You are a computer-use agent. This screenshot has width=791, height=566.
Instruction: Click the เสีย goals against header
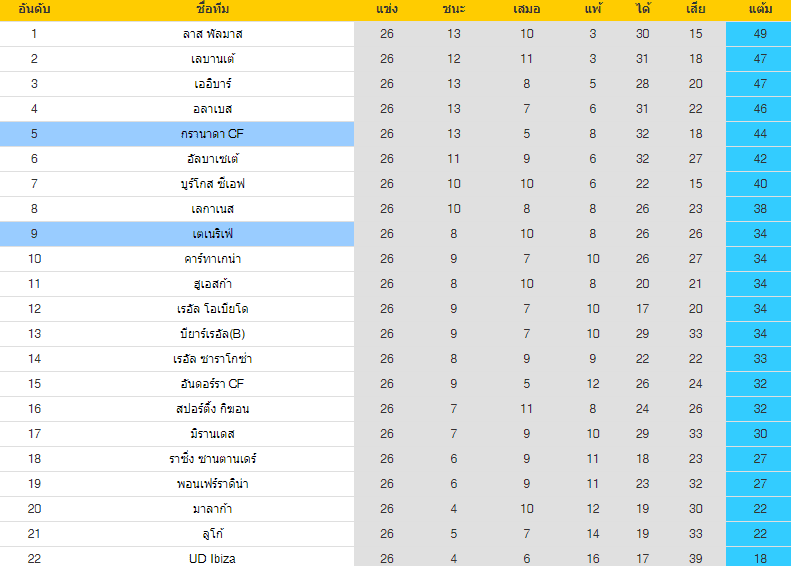point(695,9)
